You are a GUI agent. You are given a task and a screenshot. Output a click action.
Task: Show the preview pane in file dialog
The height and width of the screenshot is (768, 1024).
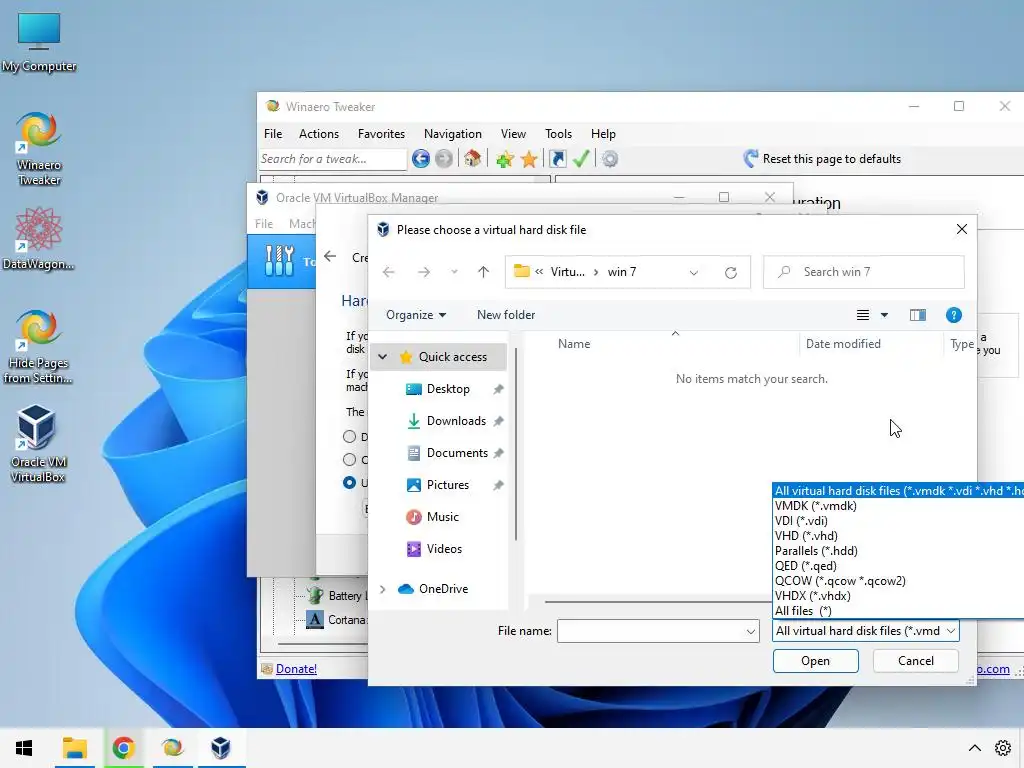click(918, 315)
